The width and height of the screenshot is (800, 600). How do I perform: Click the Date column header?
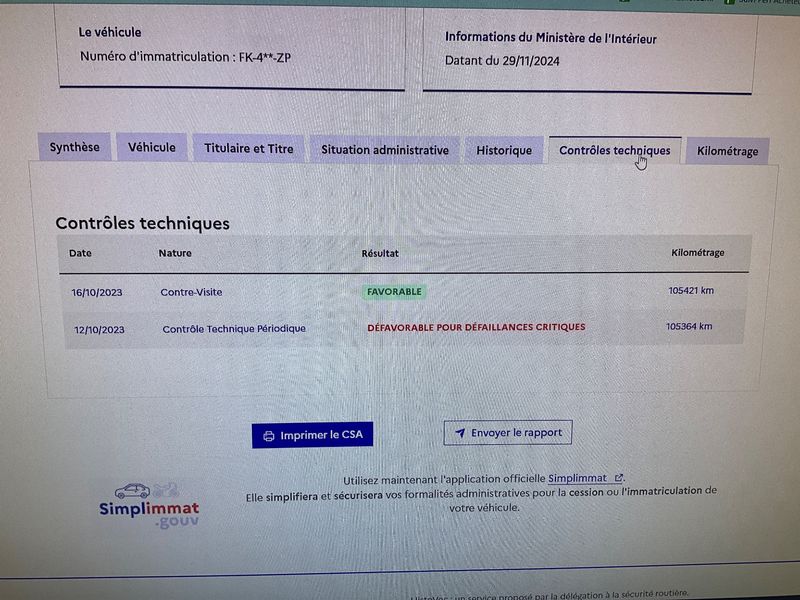click(x=80, y=253)
